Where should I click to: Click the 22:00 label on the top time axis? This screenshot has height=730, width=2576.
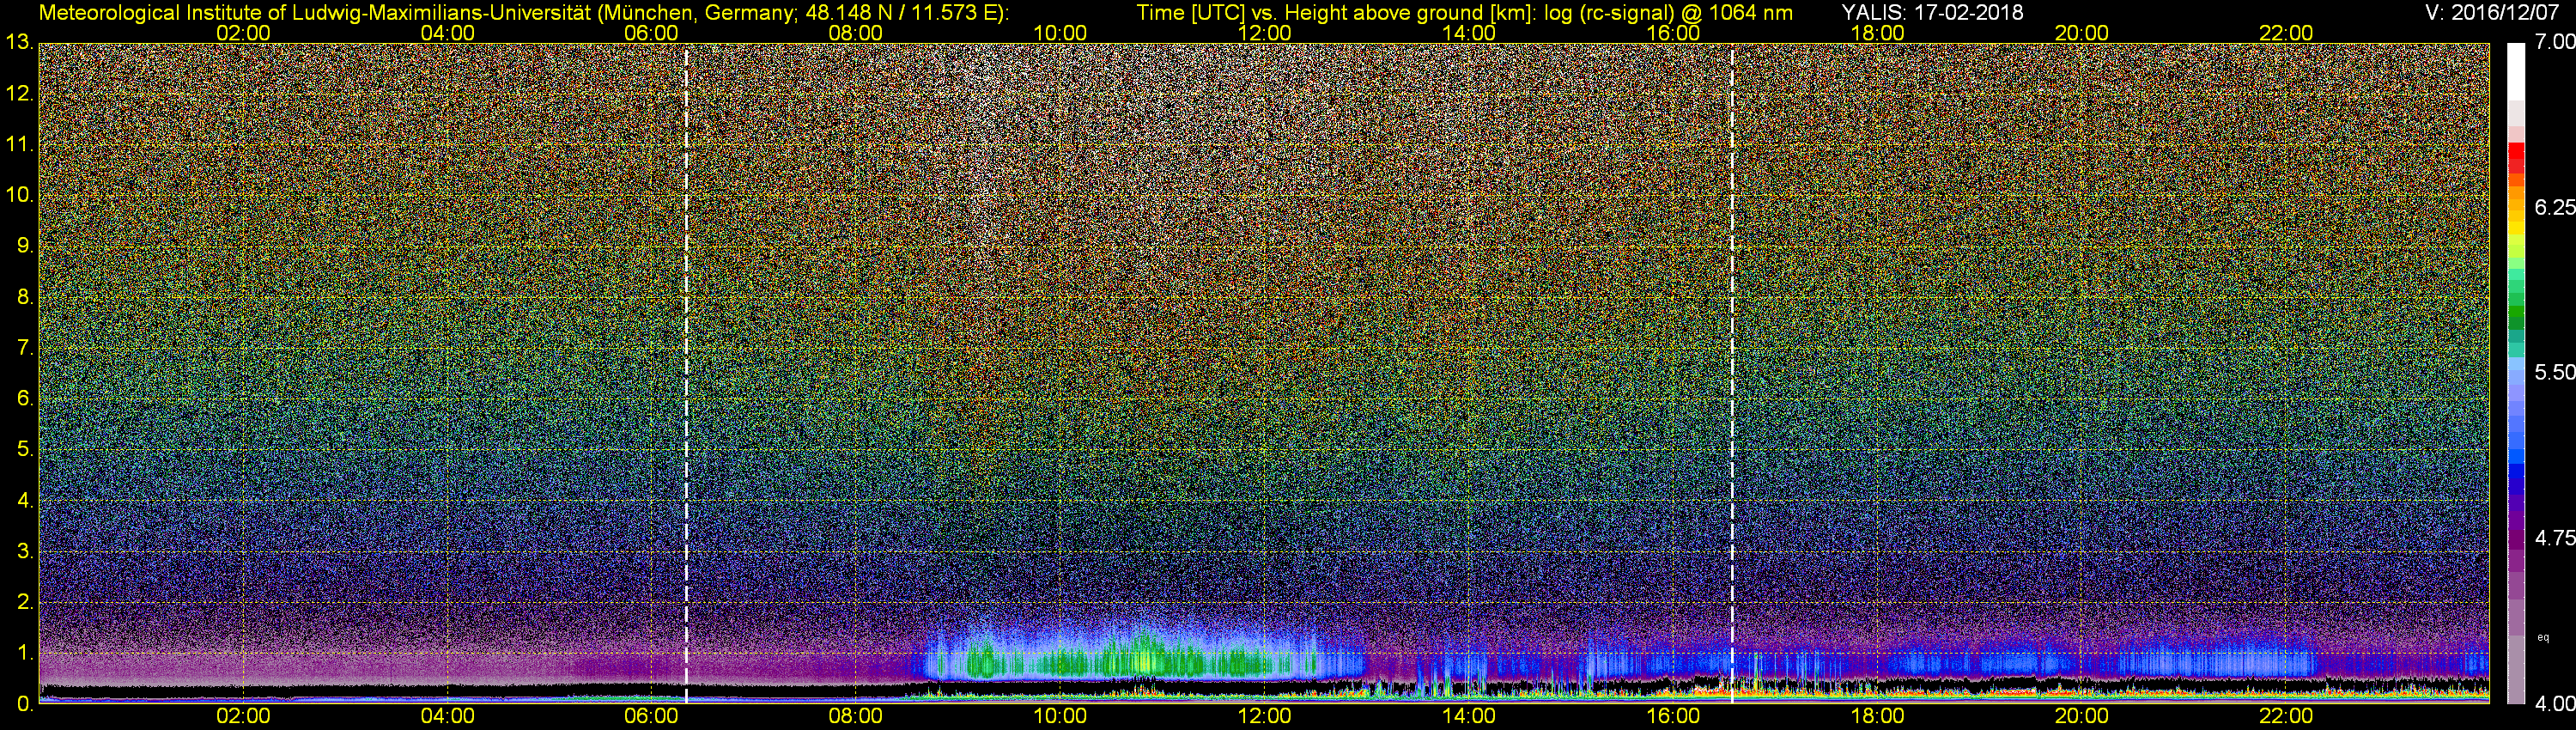[x=2286, y=33]
